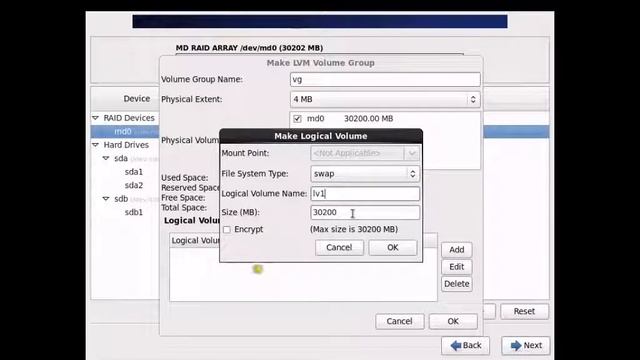Click the Max size is 30200 MB text
This screenshot has height=360, width=640.
click(354, 229)
